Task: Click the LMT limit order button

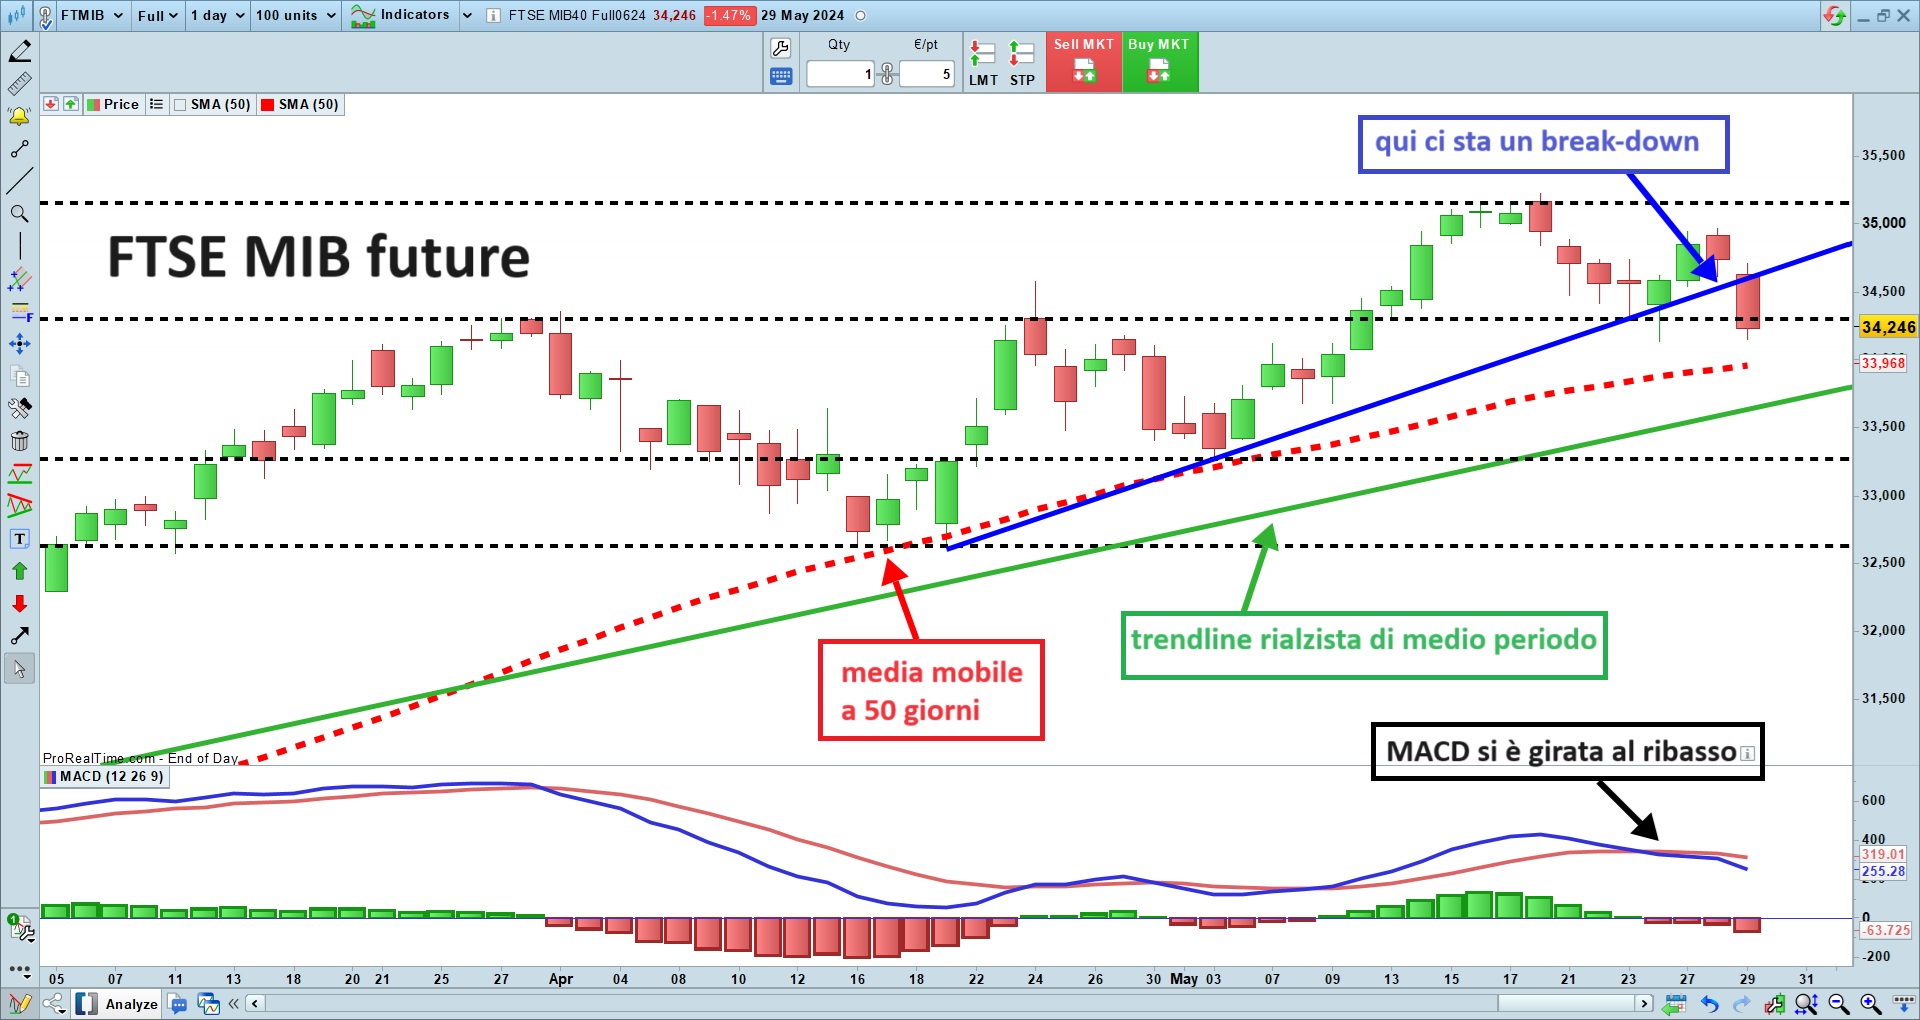Action: point(983,64)
